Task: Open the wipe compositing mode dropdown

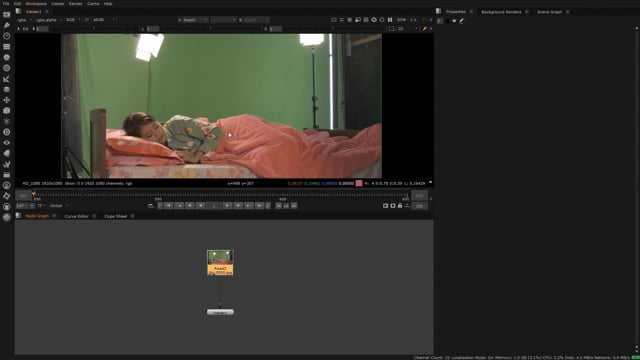Action: 223,20
